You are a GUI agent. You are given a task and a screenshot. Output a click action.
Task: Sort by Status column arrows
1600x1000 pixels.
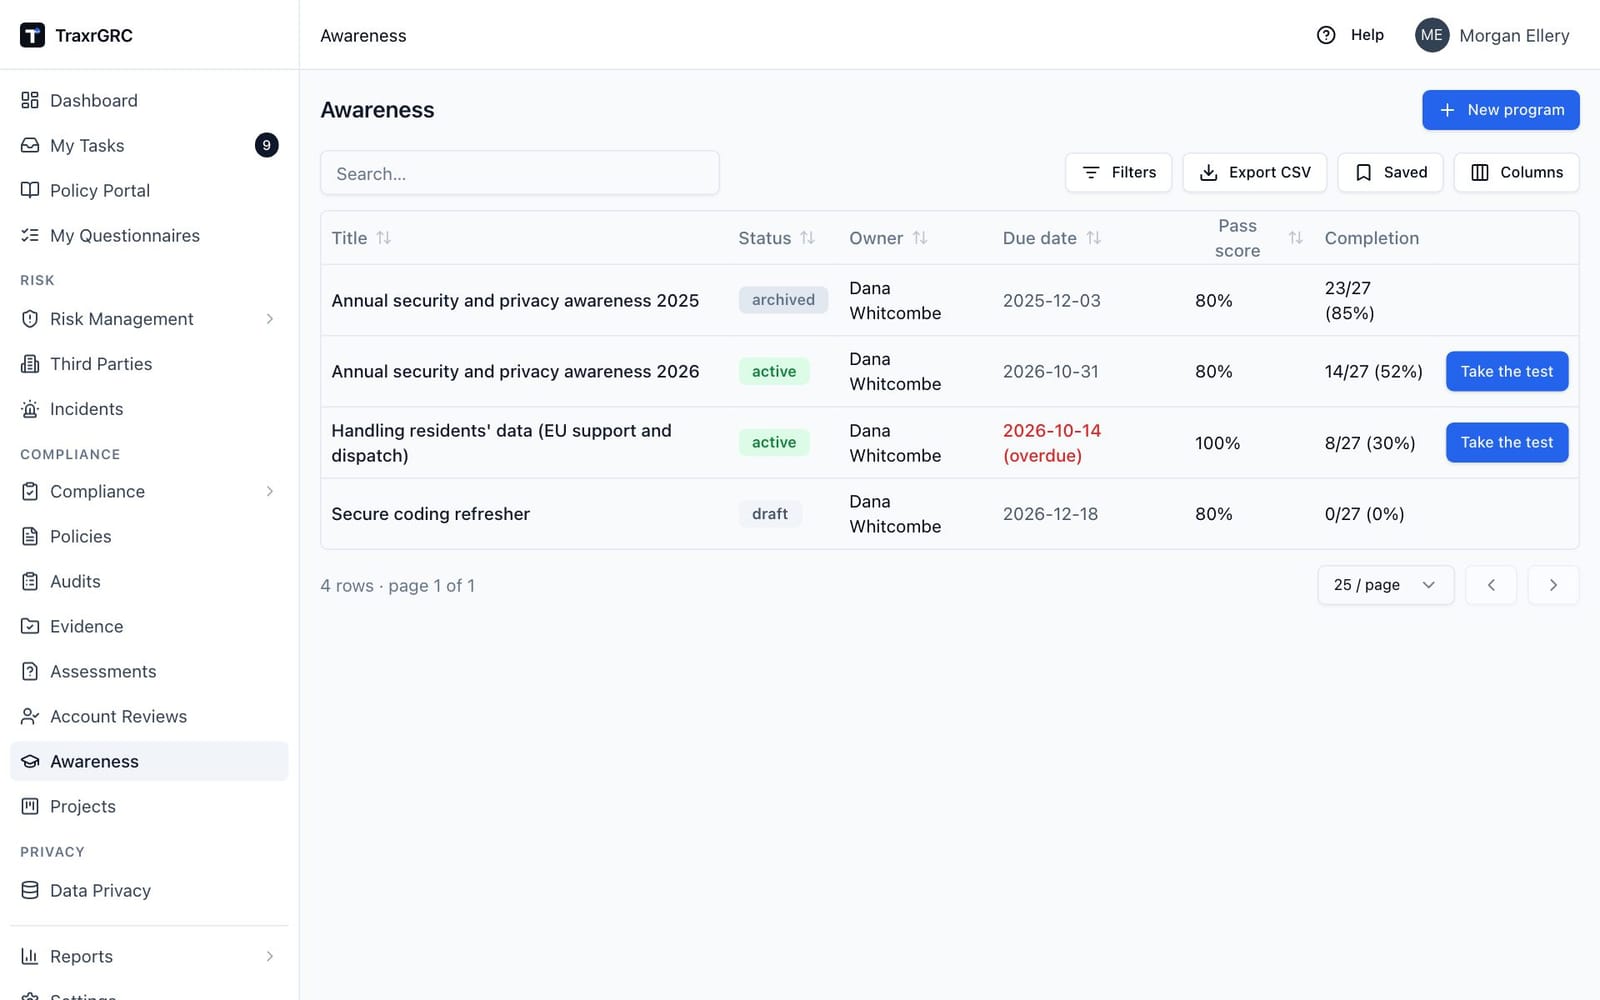(807, 238)
